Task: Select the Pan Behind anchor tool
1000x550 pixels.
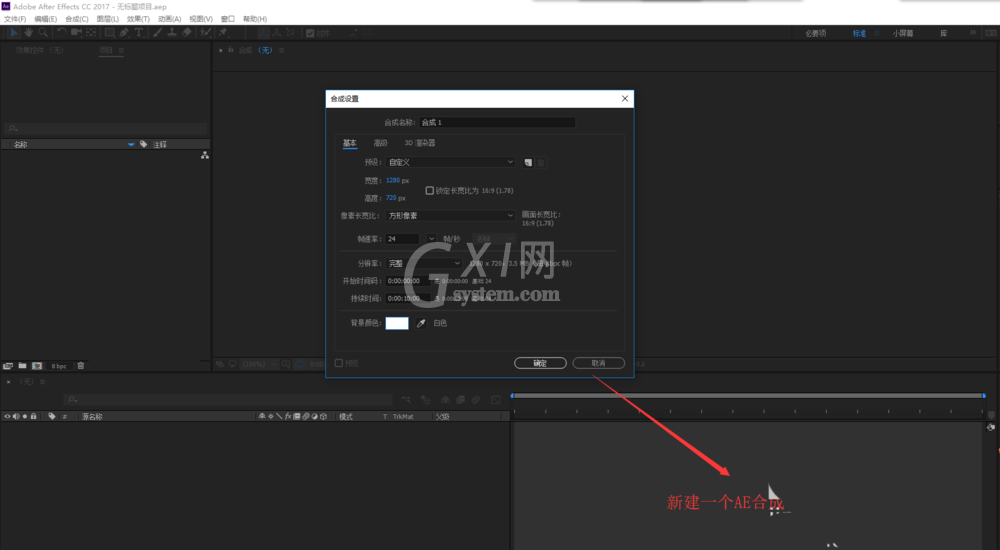Action: [x=91, y=33]
